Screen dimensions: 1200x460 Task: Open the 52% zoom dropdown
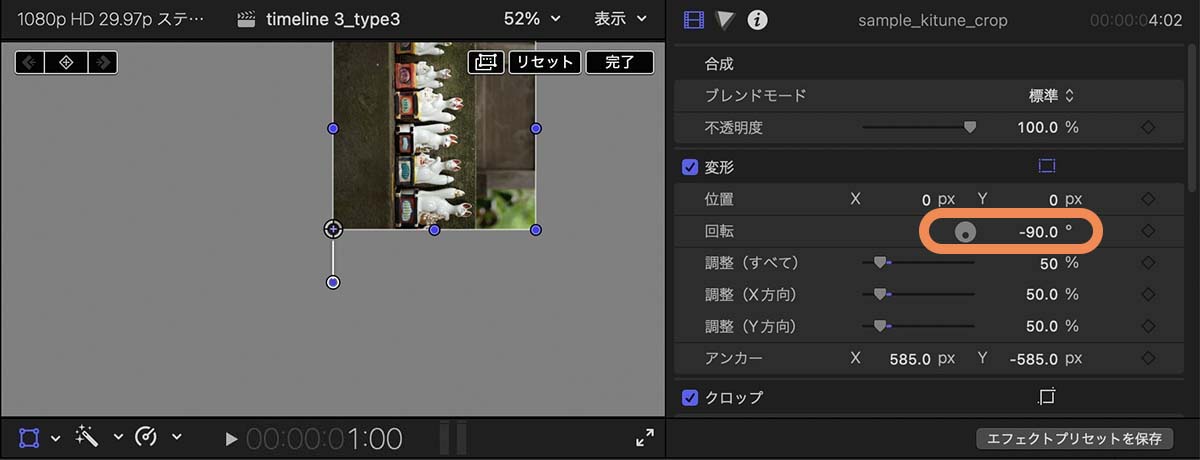point(532,19)
